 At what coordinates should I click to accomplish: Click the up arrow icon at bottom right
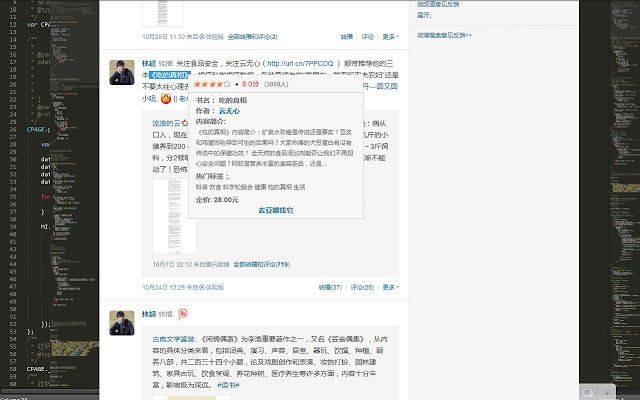tap(607, 393)
